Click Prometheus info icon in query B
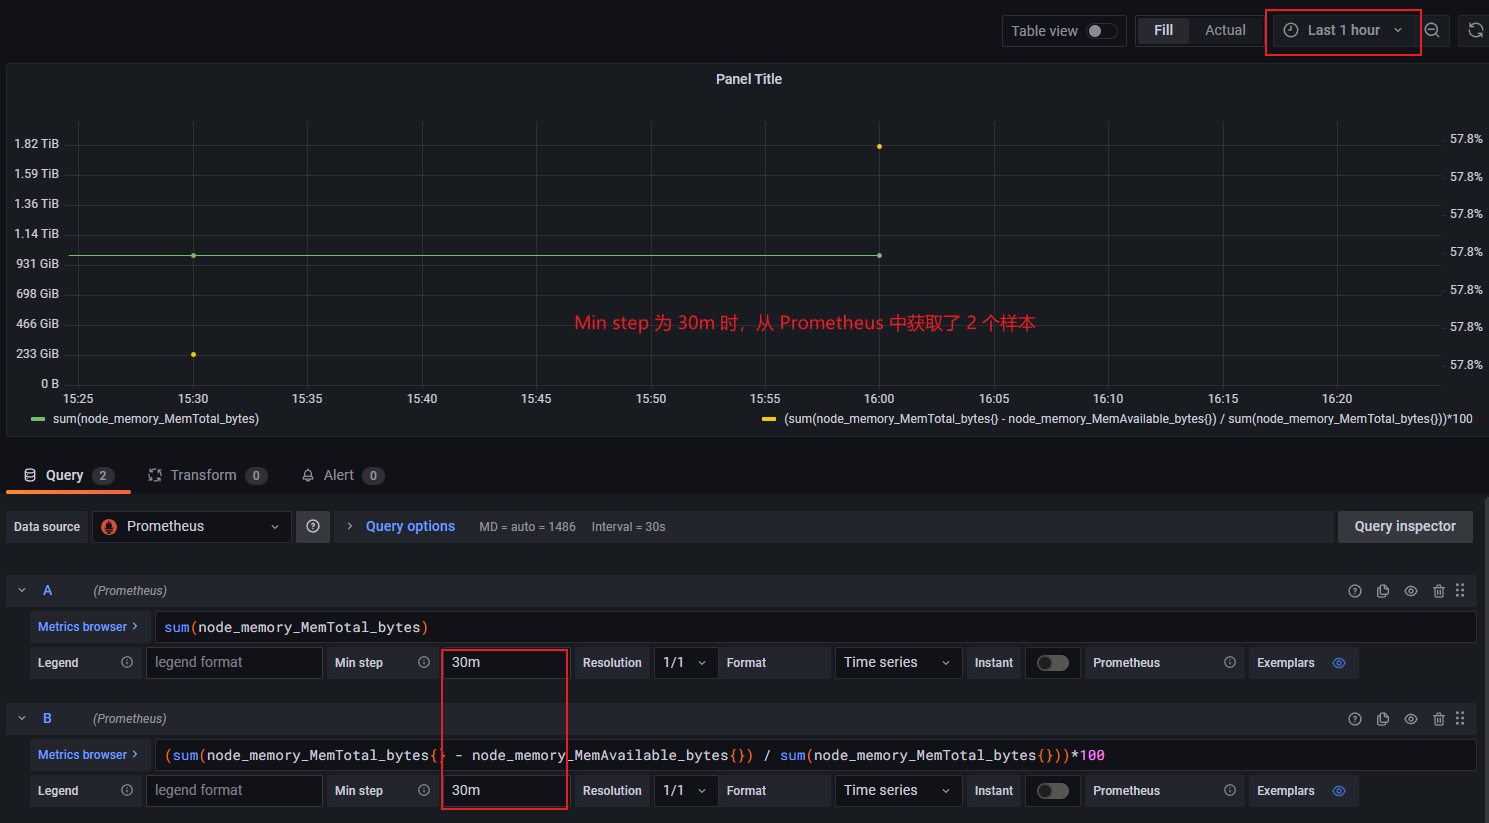This screenshot has width=1489, height=823. (1230, 790)
